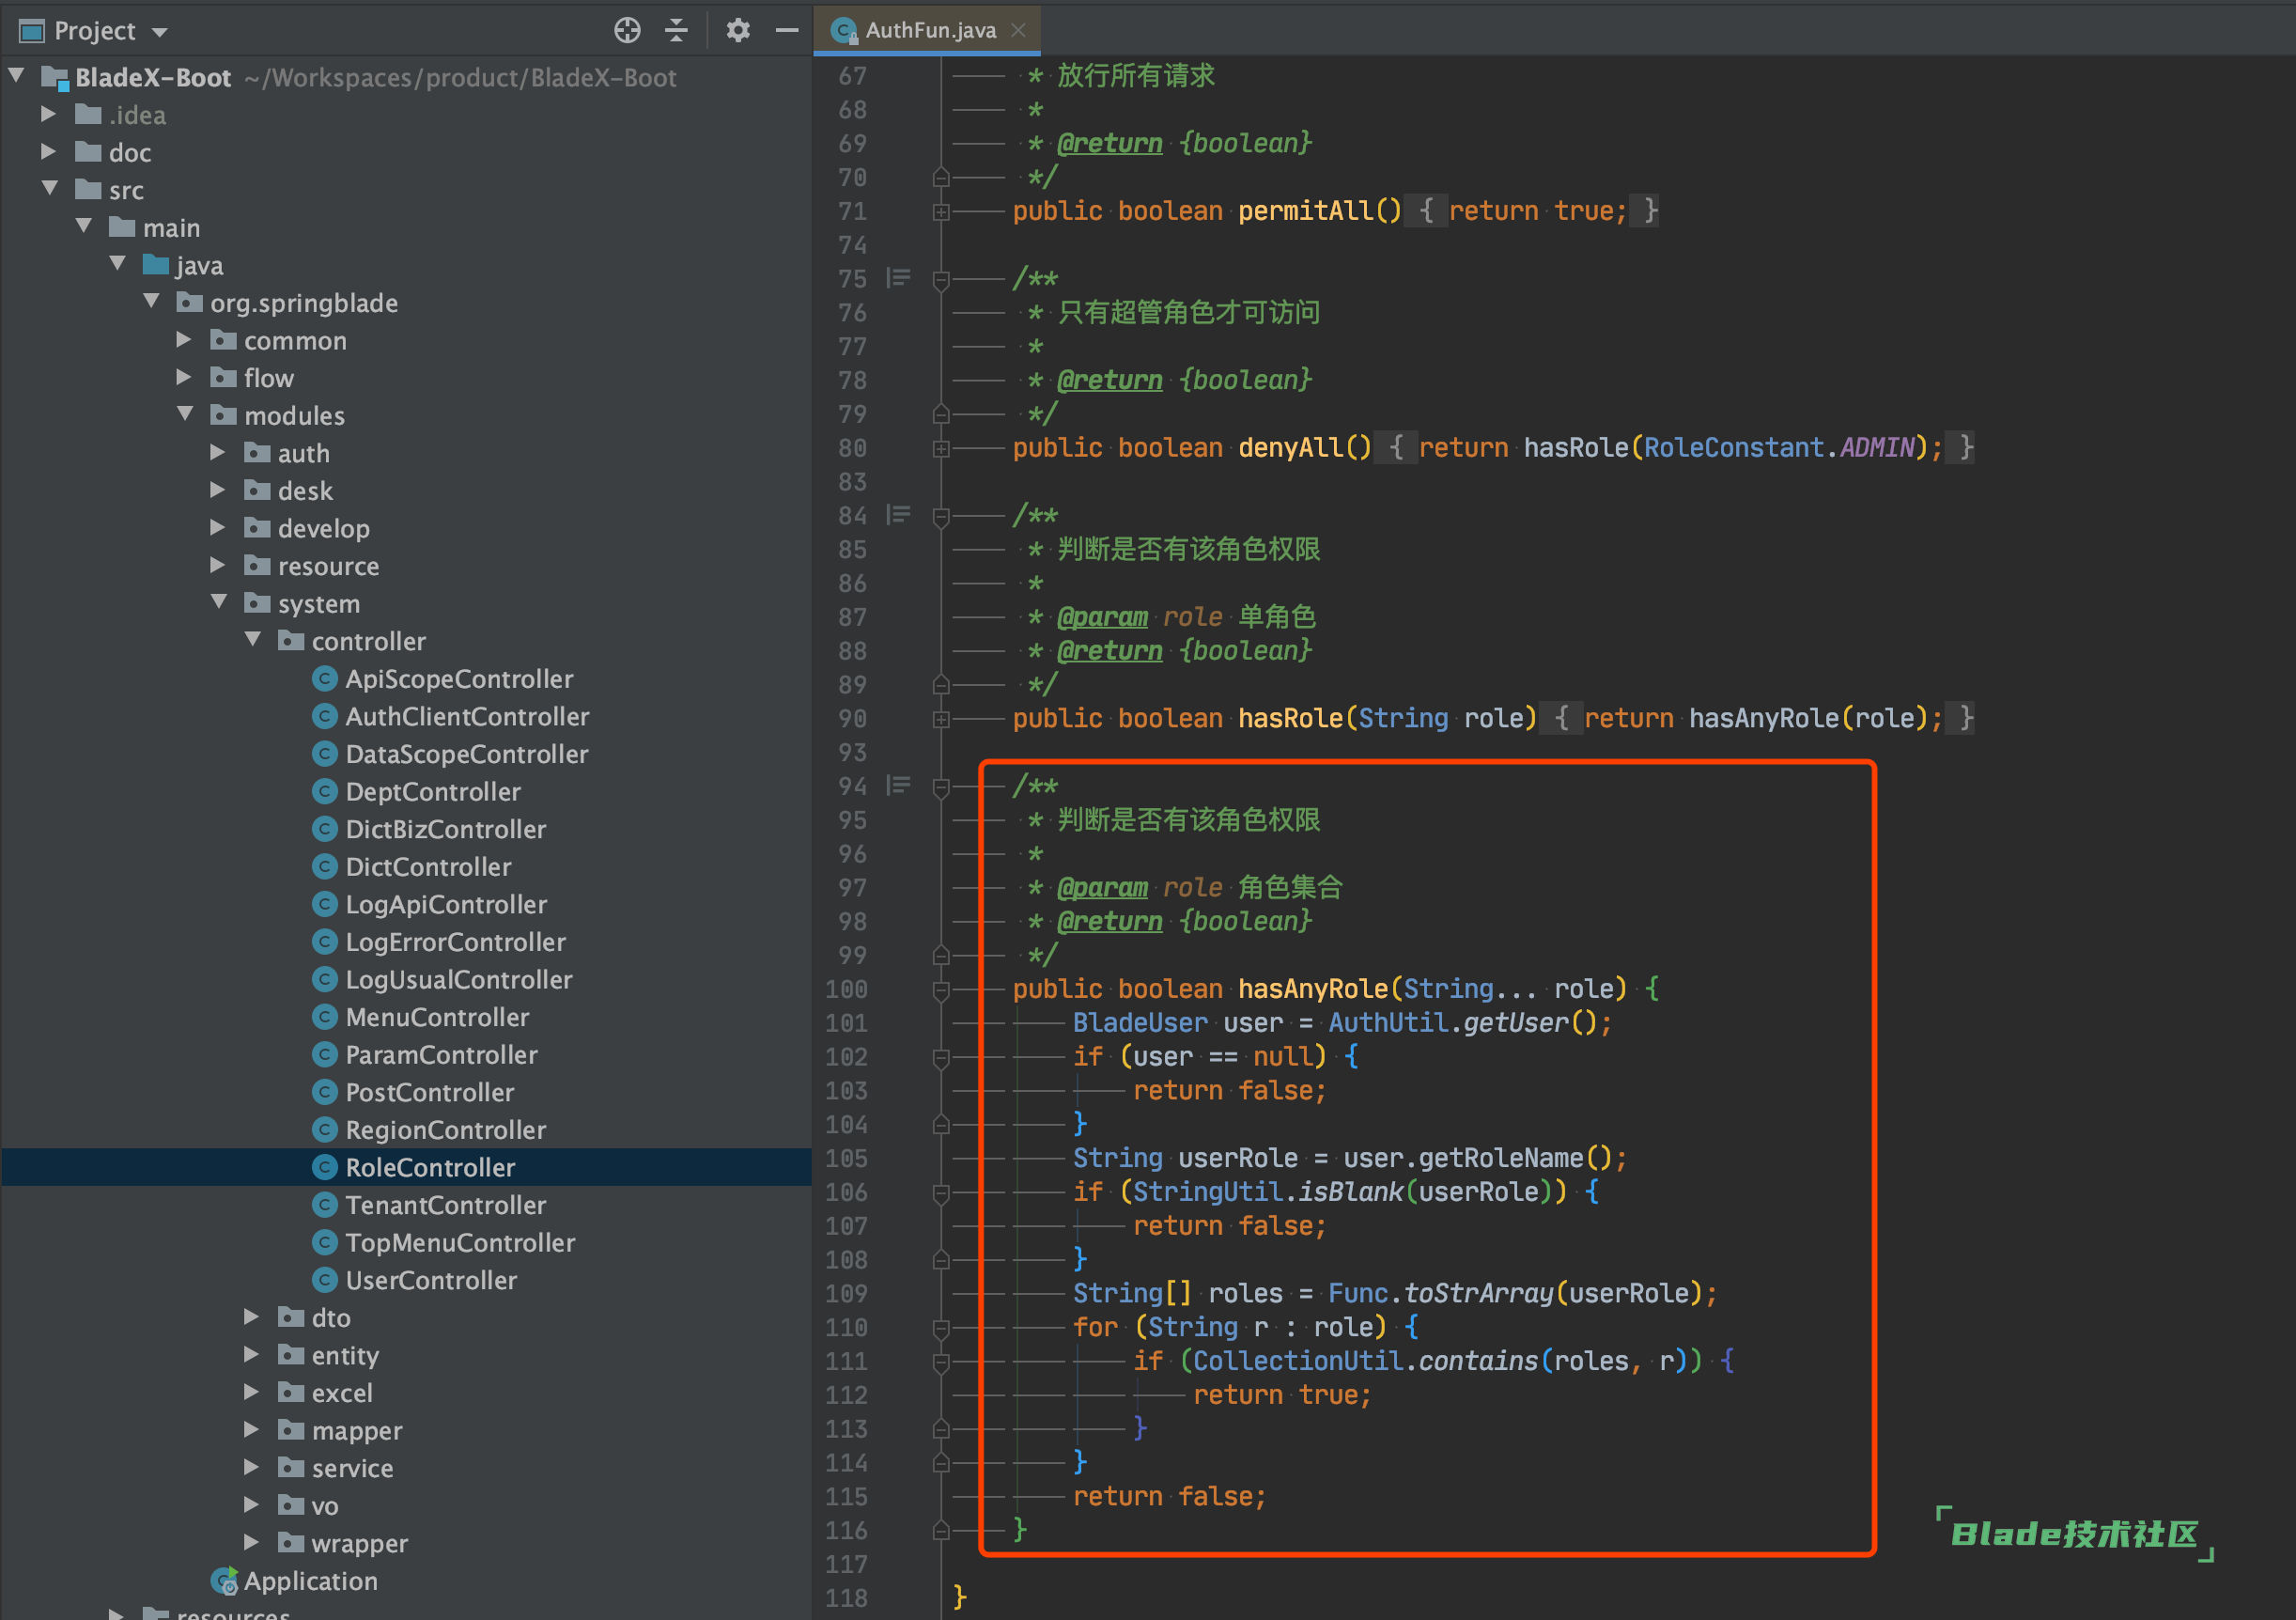The width and height of the screenshot is (2296, 1620).
Task: Select the wrapper package
Action: click(359, 1543)
